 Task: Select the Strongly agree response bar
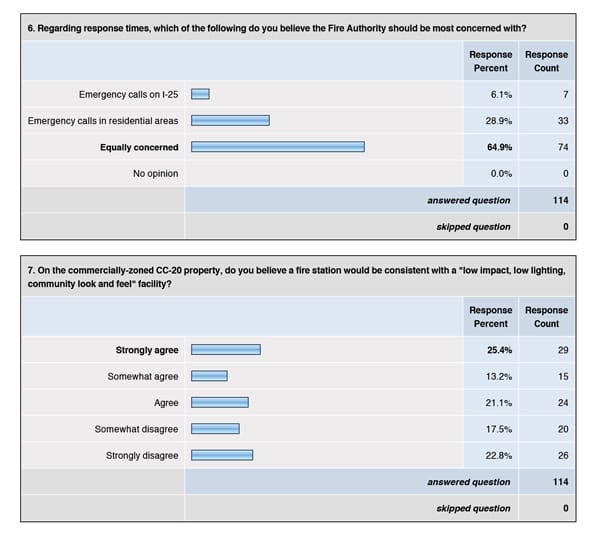point(225,350)
